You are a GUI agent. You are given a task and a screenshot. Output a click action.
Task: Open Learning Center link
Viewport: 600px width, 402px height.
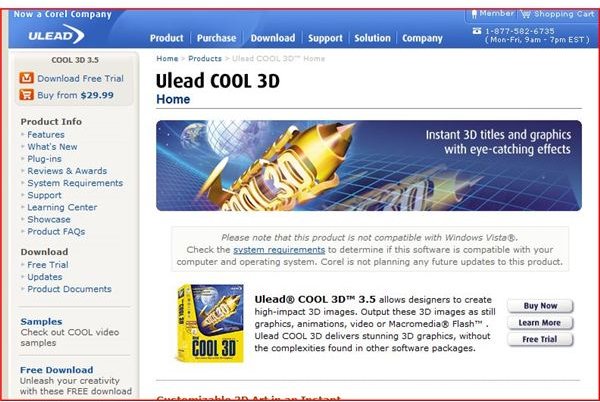62,207
